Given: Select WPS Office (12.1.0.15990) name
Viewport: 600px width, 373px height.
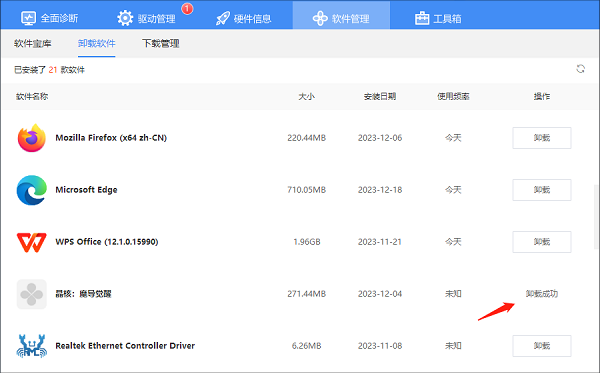Looking at the screenshot, I should pyautogui.click(x=107, y=242).
